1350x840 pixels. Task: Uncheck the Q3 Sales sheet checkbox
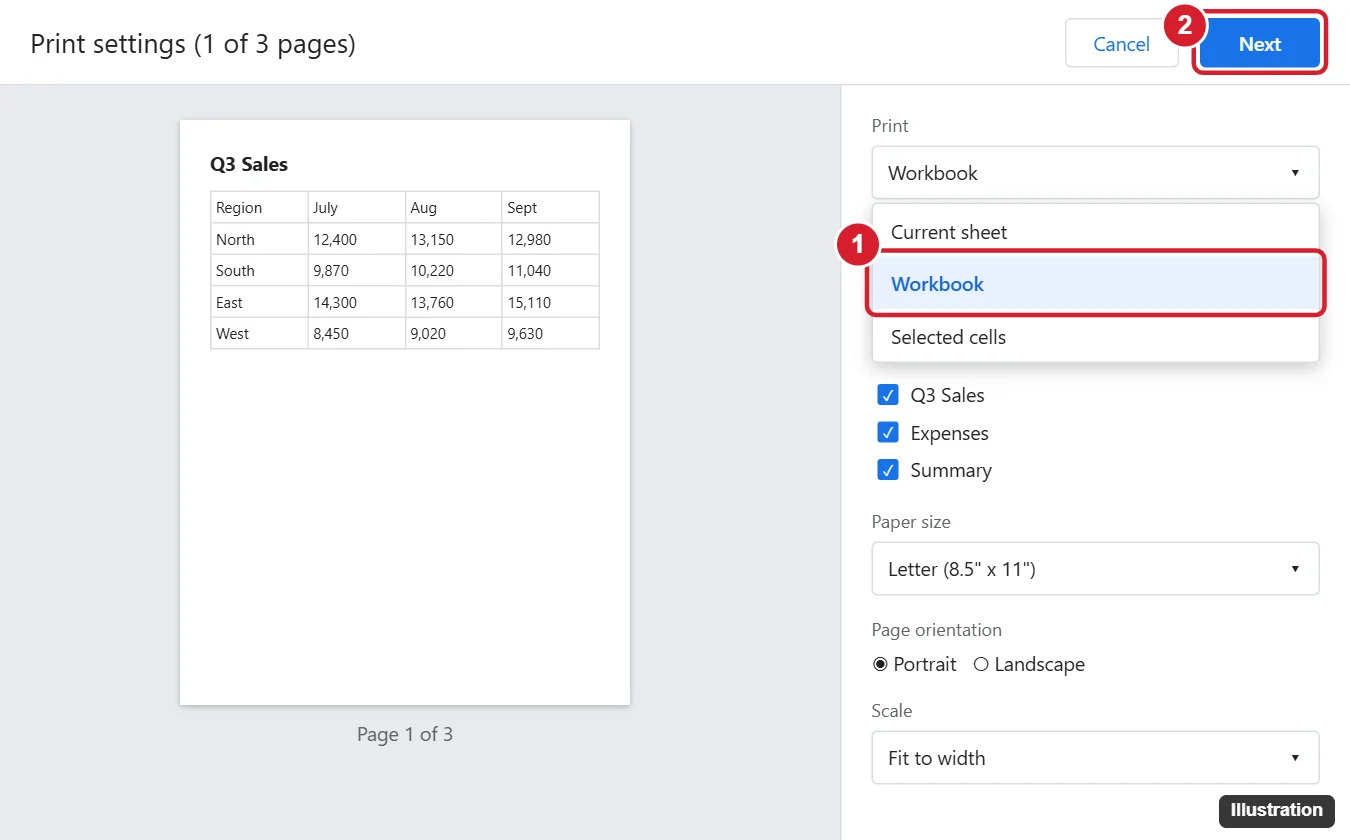888,395
